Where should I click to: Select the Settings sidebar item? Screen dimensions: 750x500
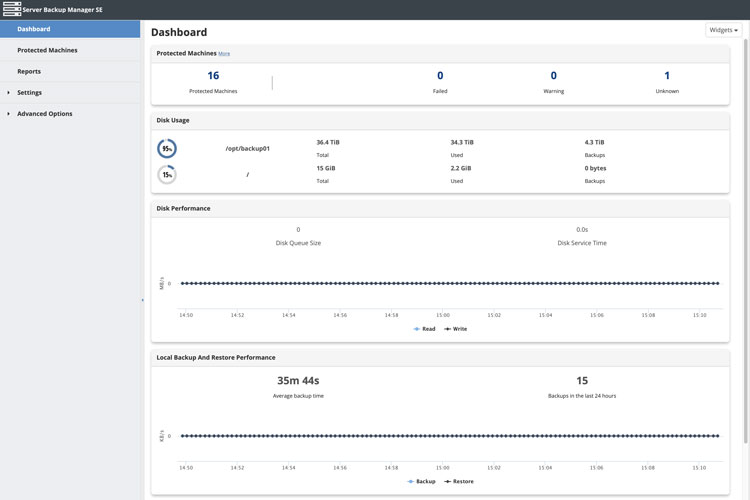point(70,92)
